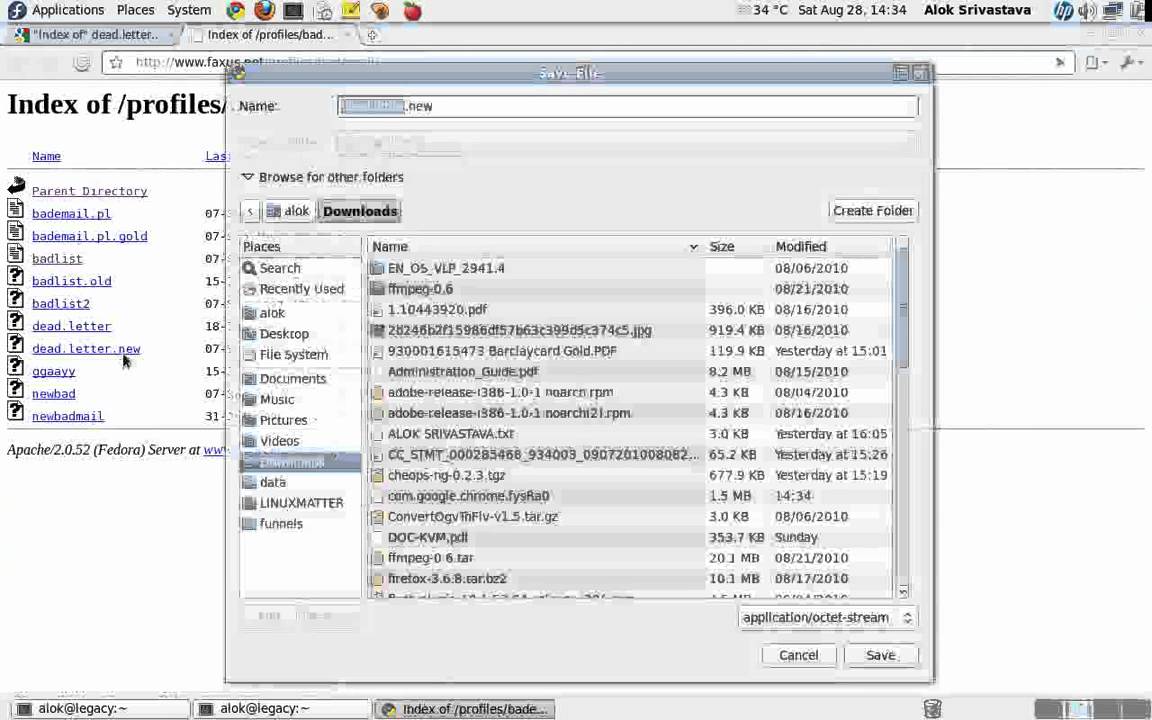Click Save in the Save dialog
1152x720 pixels.
pos(880,655)
